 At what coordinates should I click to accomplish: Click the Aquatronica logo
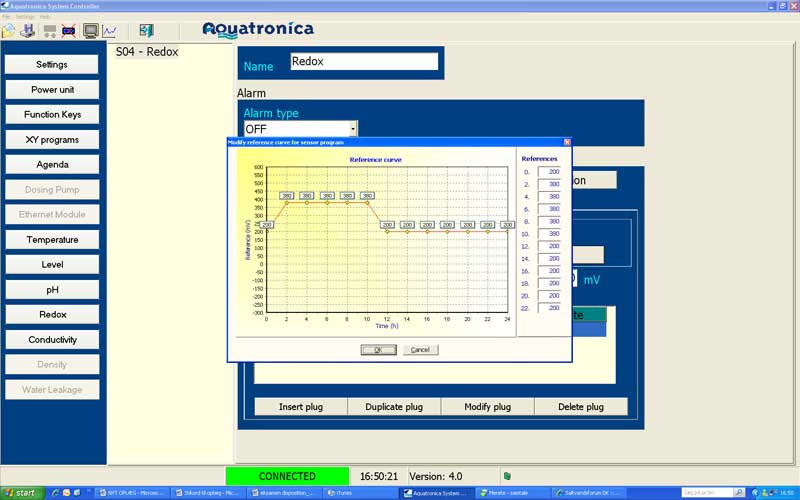[258, 30]
